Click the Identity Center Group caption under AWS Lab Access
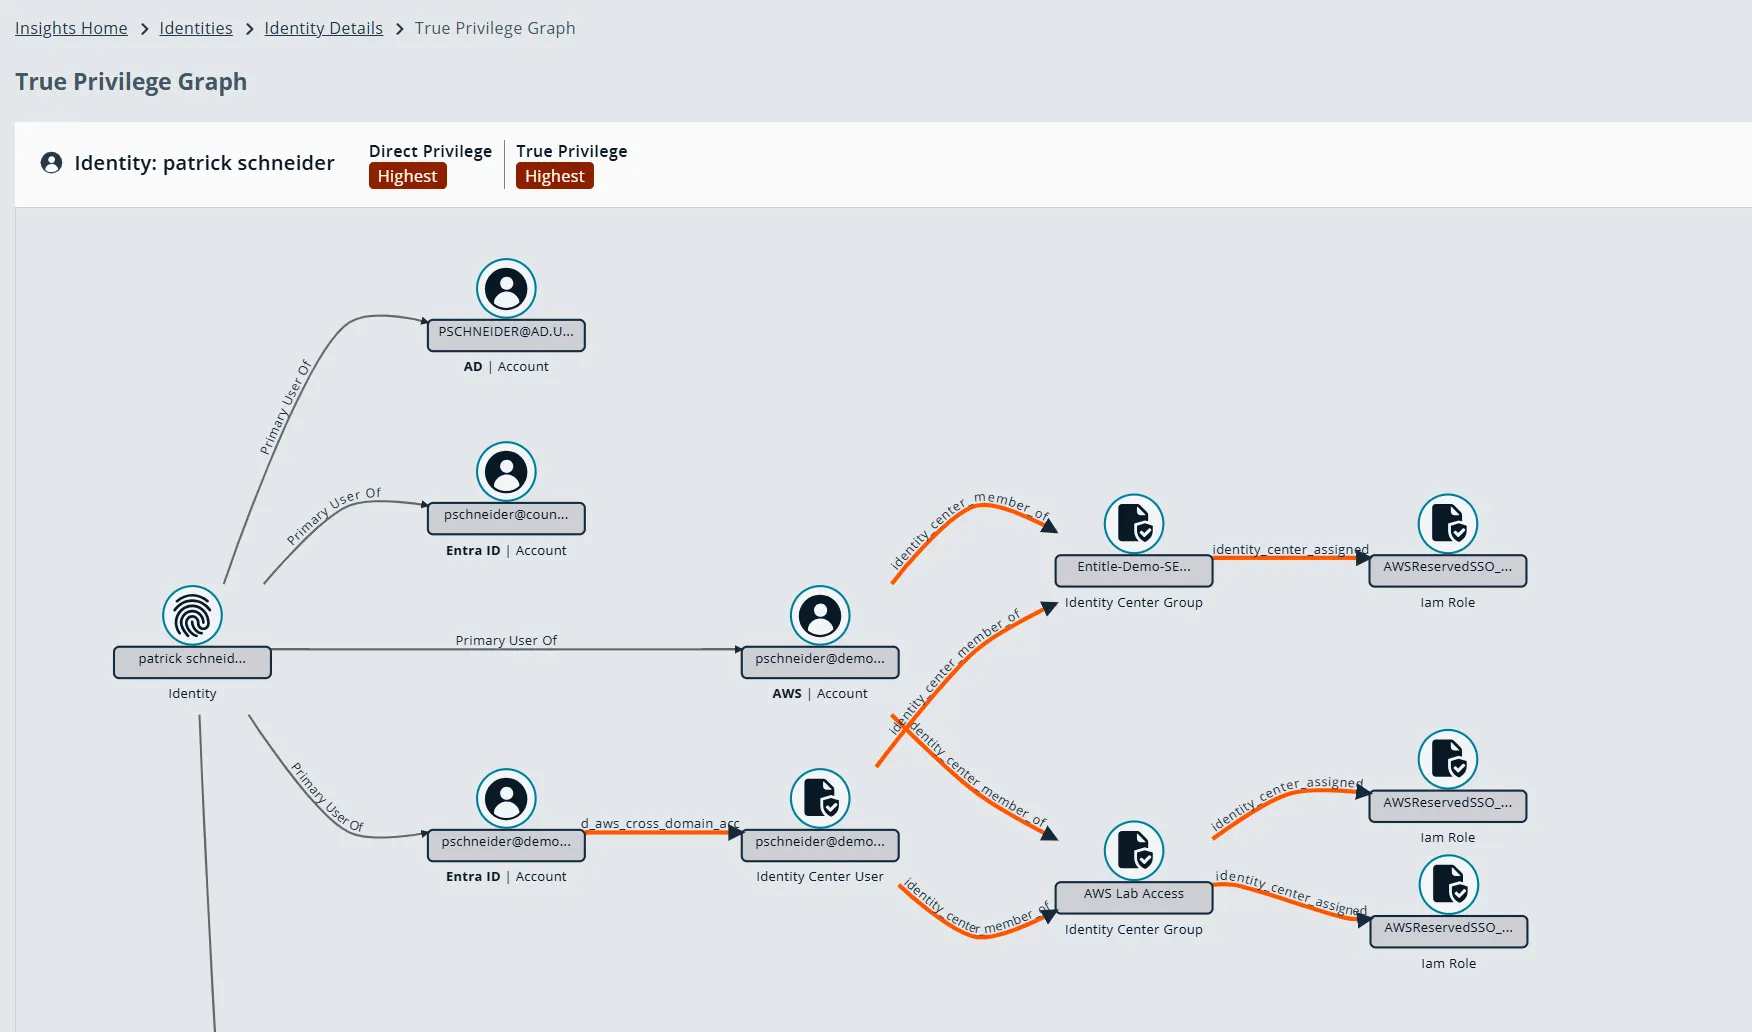 1134,930
